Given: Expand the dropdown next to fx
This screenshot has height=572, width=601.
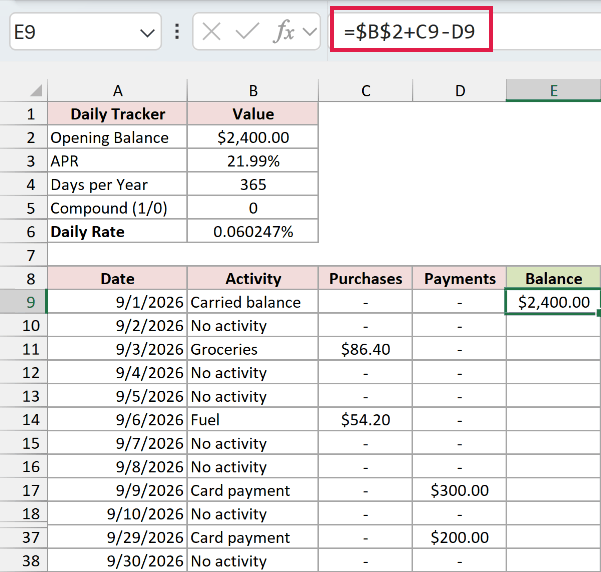Looking at the screenshot, I should (x=310, y=32).
